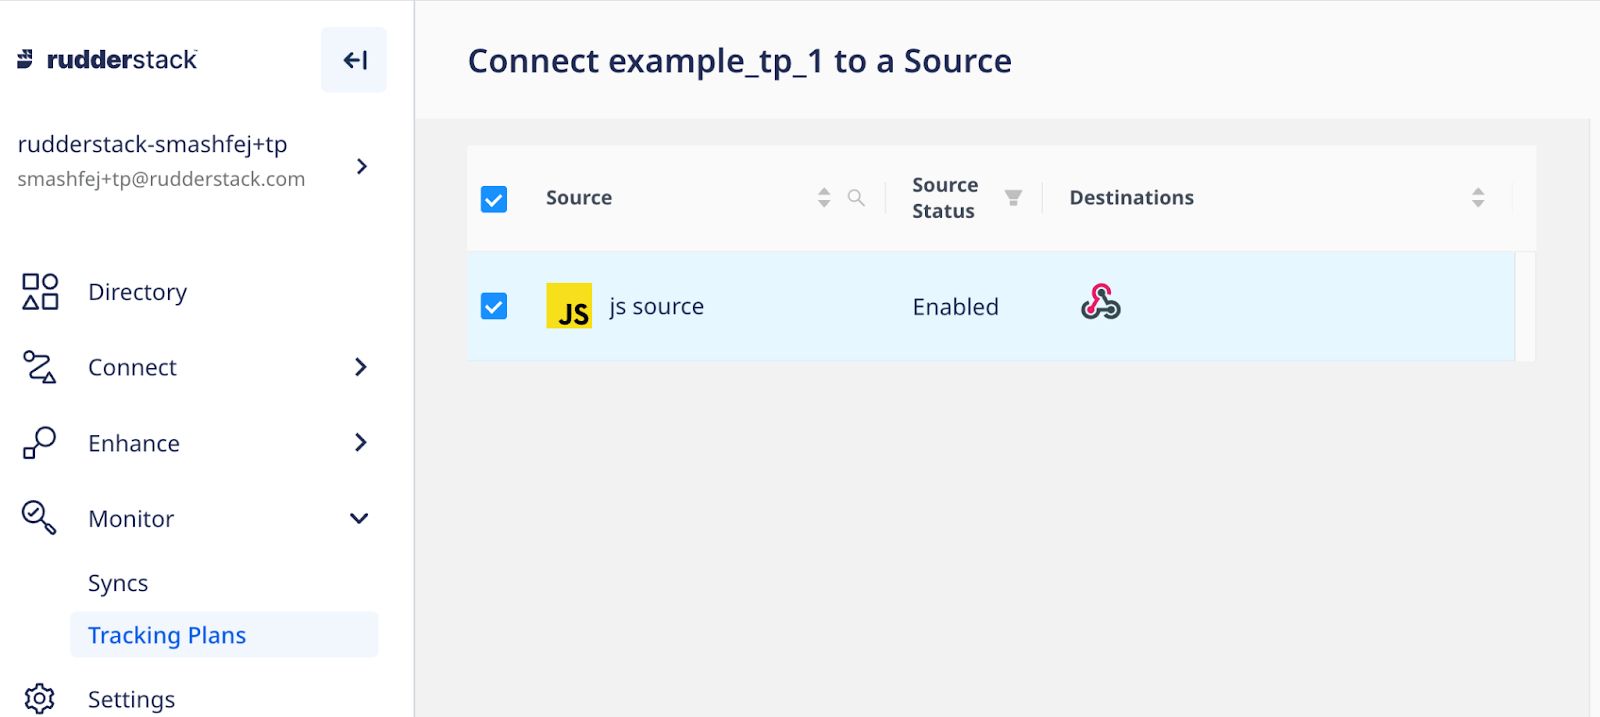Collapse the sidebar with the arrow button

point(354,60)
